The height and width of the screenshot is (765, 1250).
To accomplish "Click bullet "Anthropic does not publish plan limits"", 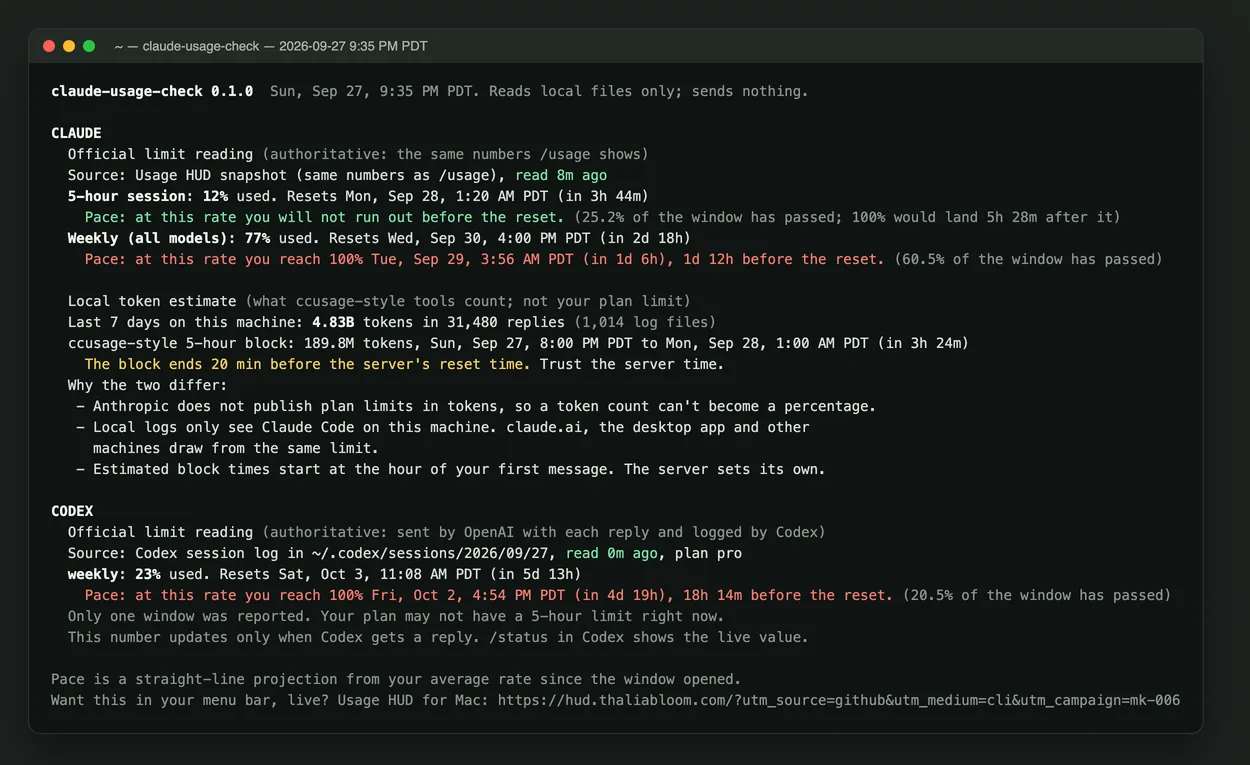I will click(476, 406).
